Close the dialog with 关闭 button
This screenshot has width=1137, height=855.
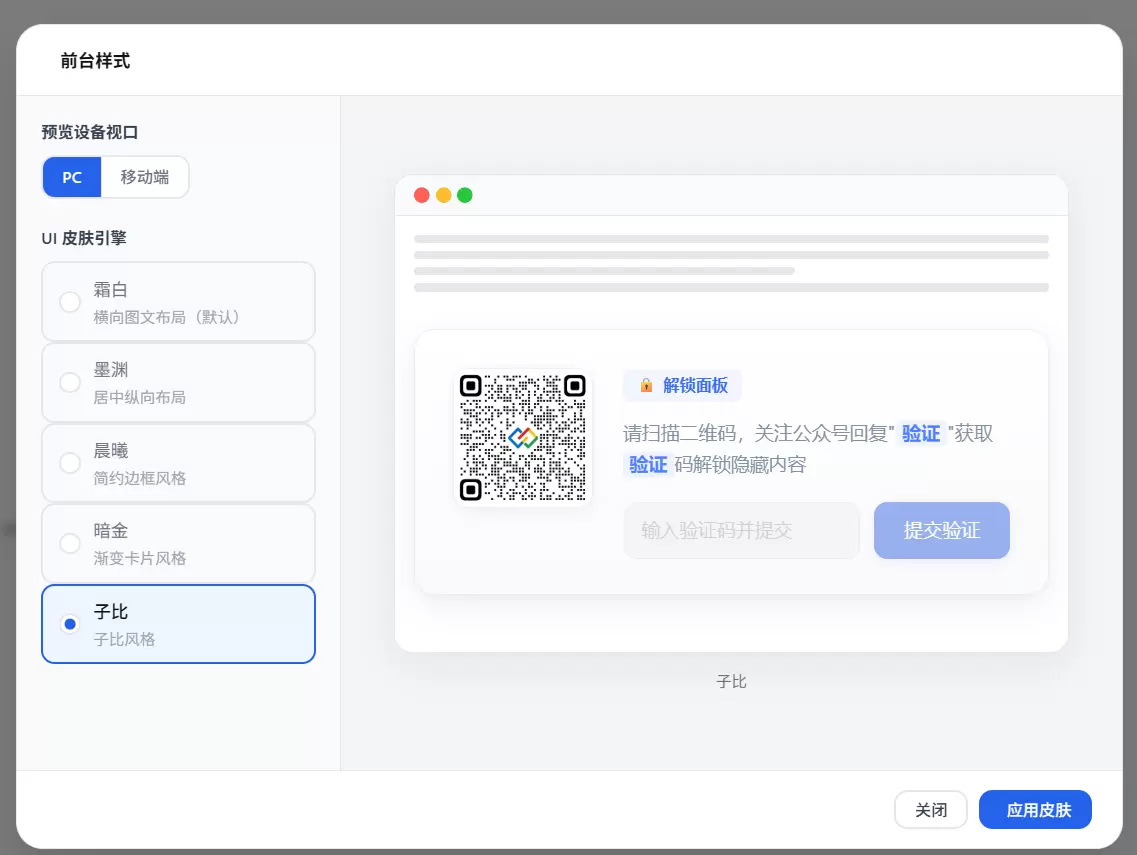(x=930, y=809)
